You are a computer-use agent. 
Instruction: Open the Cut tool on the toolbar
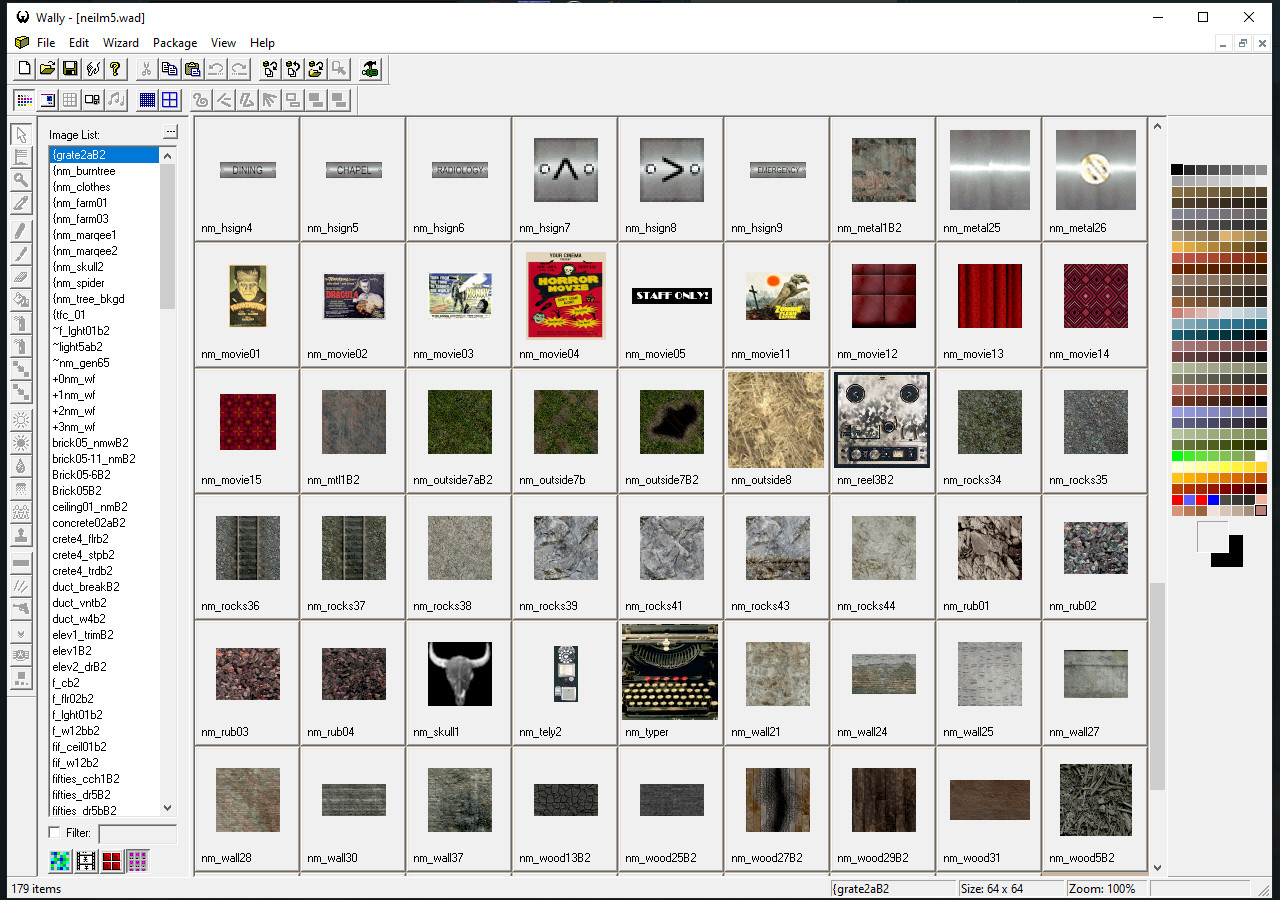pyautogui.click(x=146, y=68)
